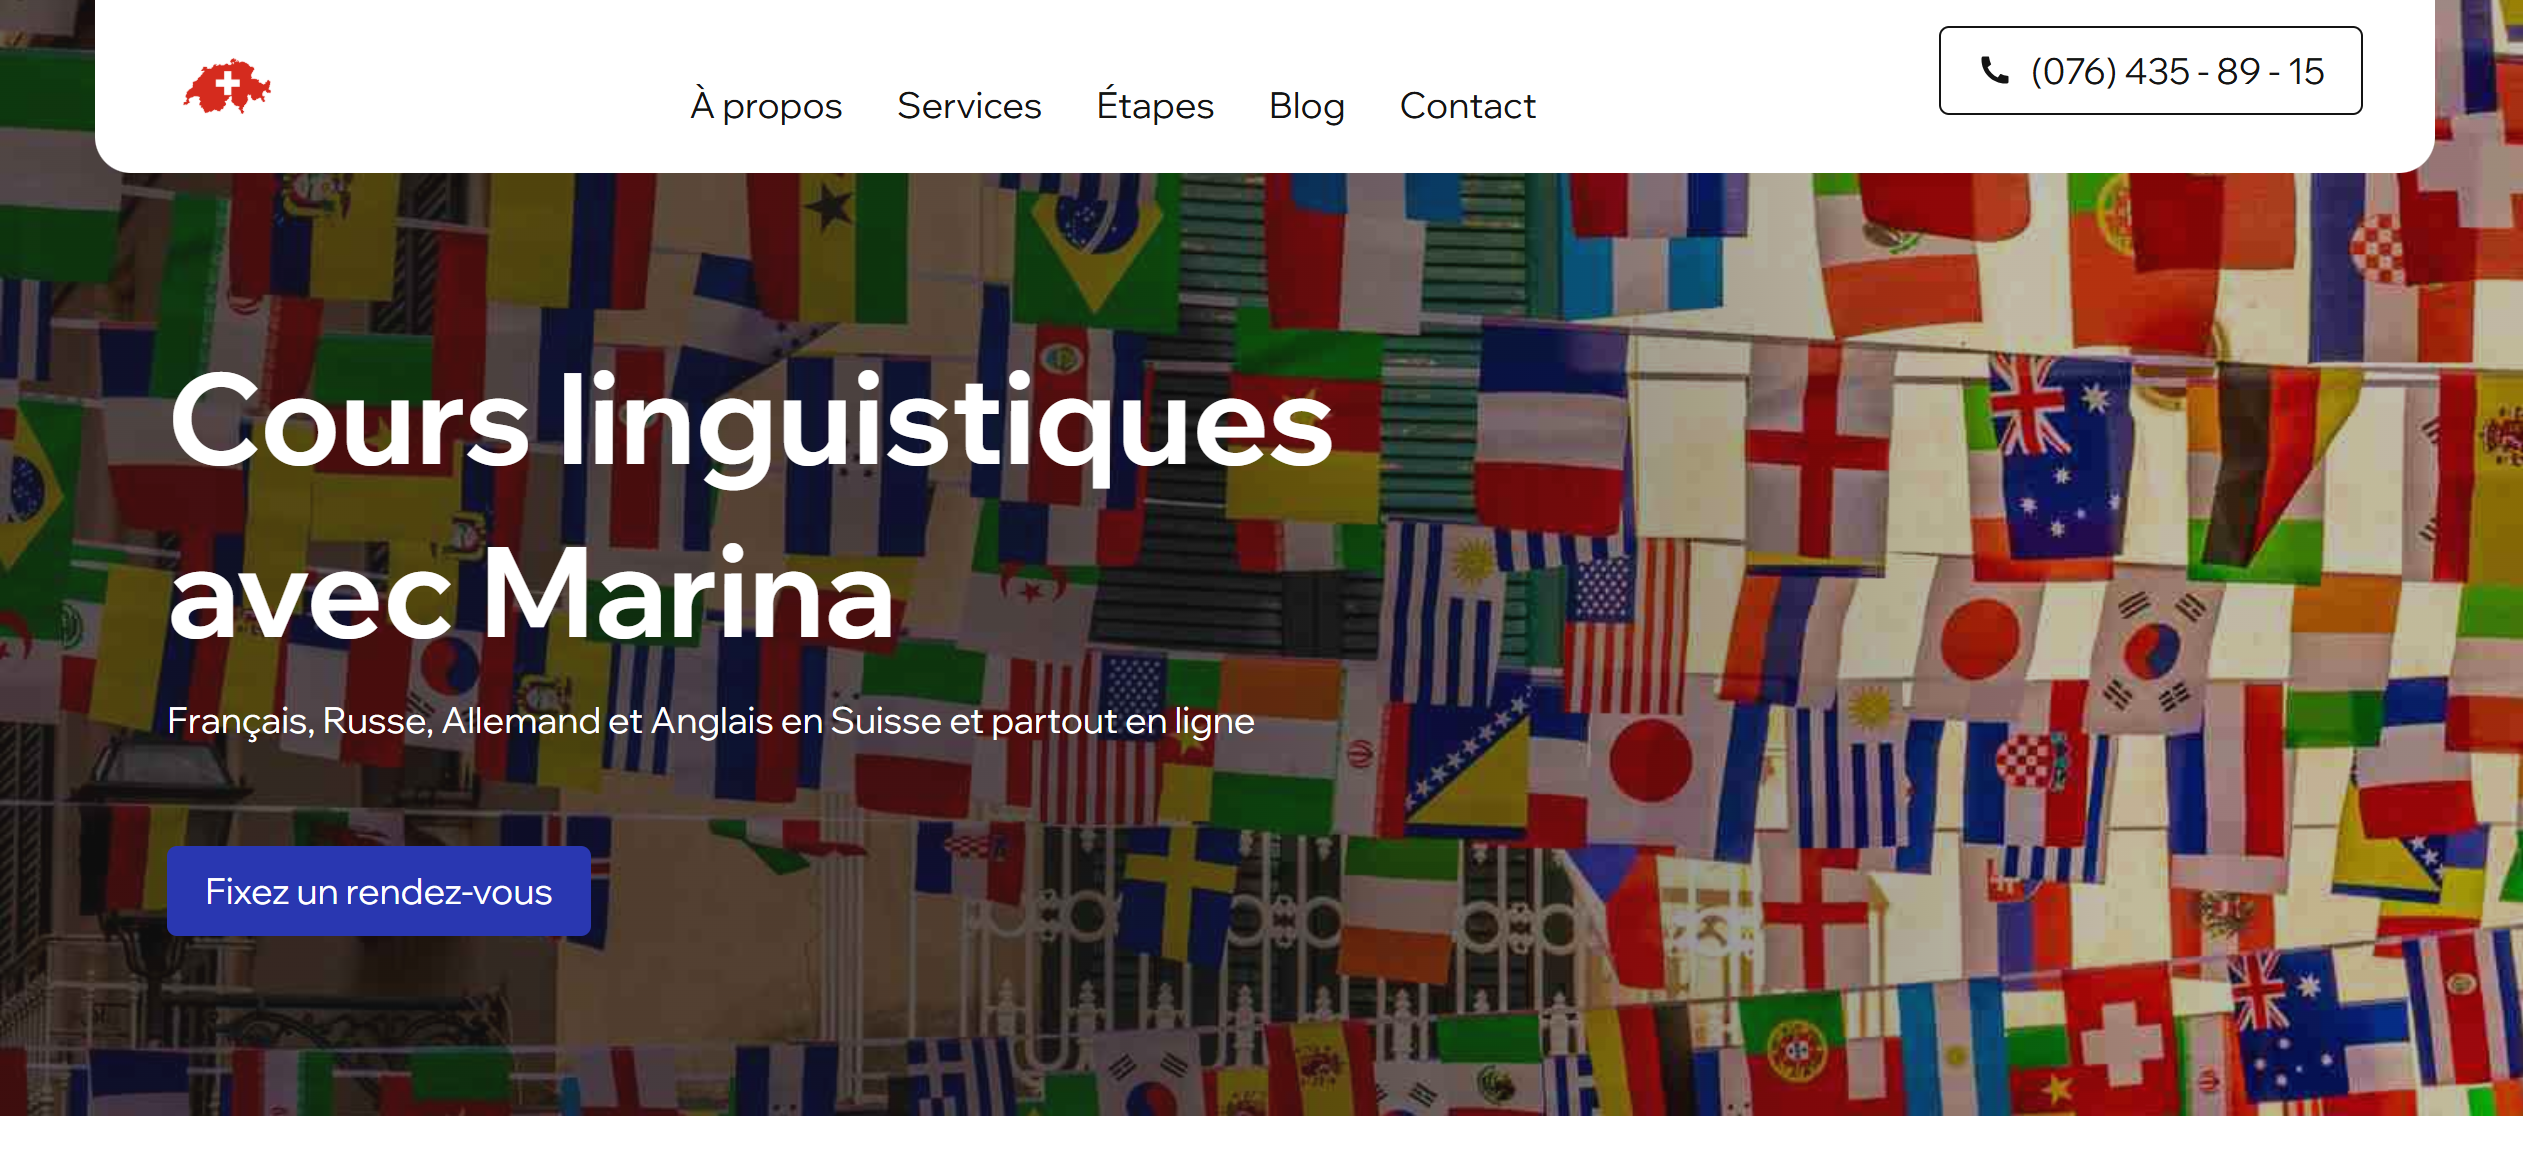Select the Français, Russe, Allemand subtitle text
Viewport: 2523px width, 1158px height.
(x=710, y=721)
